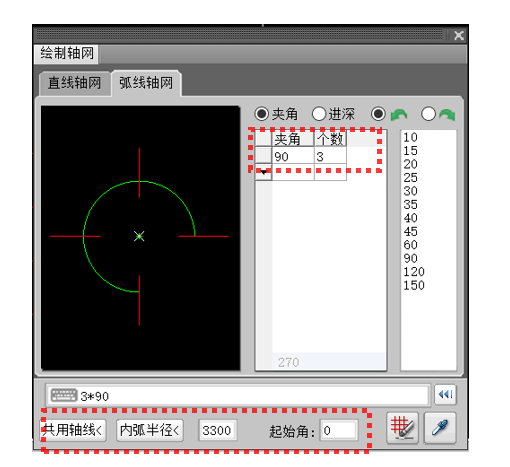Select the counterclockwise direction radio button
510x467 pixels.
click(x=378, y=114)
